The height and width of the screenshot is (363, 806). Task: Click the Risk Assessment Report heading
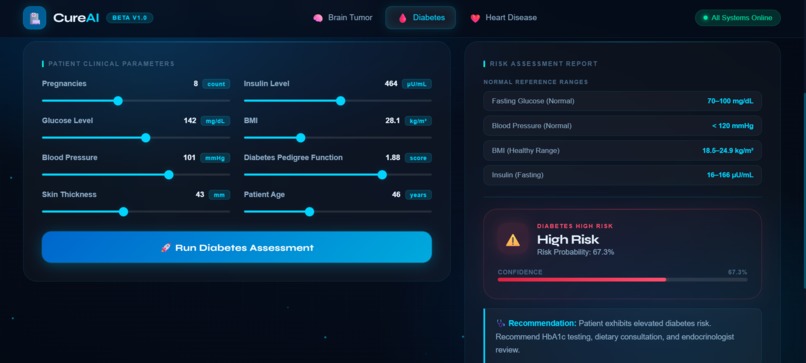(x=543, y=64)
